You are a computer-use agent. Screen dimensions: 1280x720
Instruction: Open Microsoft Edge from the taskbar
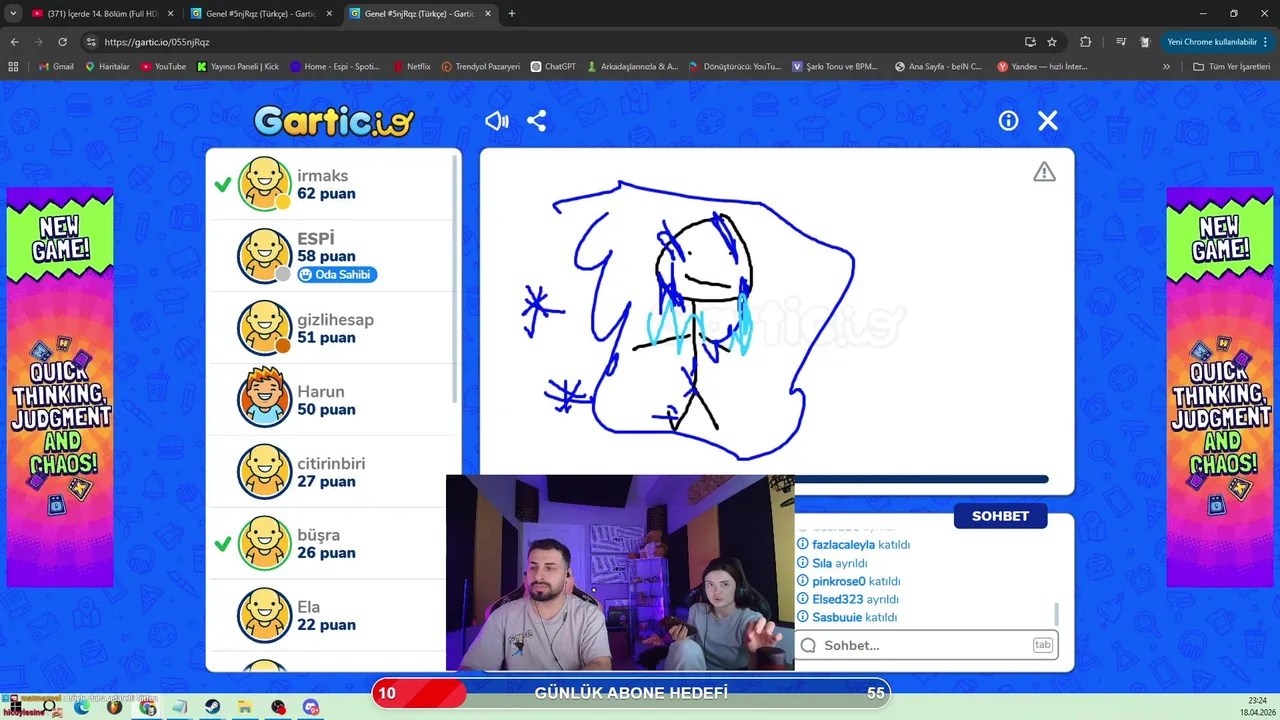(82, 707)
